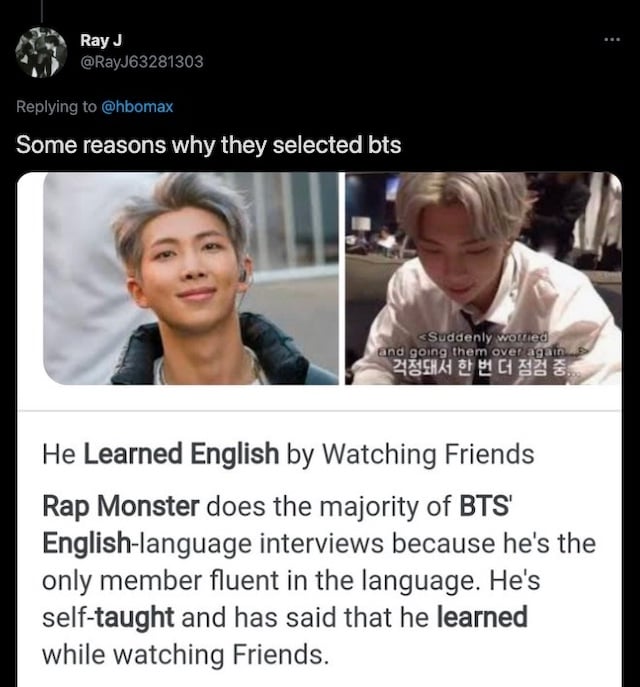Screen dimensions: 640x687
Task: Open the headline "He Learned English by Watching Friends"
Action: (x=288, y=454)
